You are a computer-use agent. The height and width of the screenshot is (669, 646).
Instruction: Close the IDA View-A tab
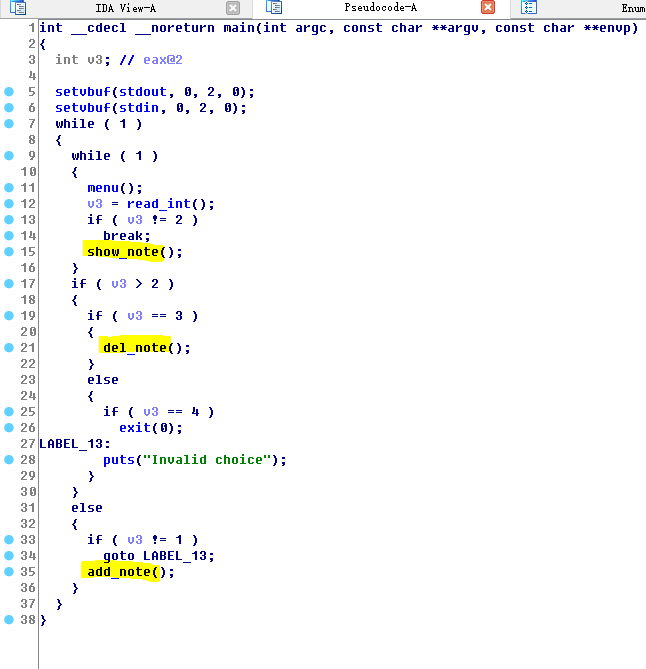[233, 8]
